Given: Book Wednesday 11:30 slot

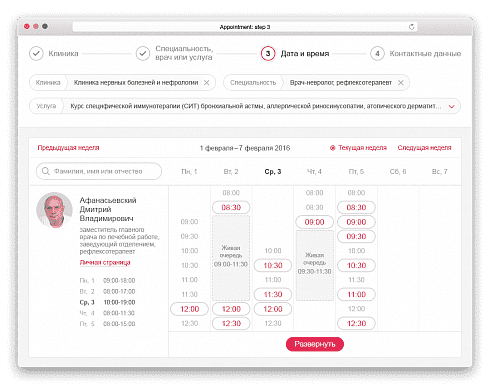Looking at the screenshot, I should [x=273, y=294].
